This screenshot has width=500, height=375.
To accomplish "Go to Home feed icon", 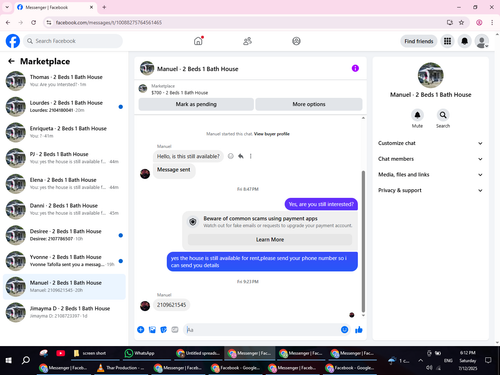I will tap(198, 41).
